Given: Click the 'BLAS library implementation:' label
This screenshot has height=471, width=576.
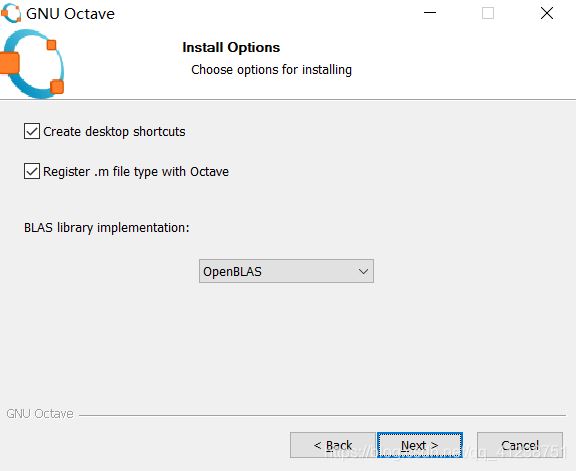Looking at the screenshot, I should point(107,228).
